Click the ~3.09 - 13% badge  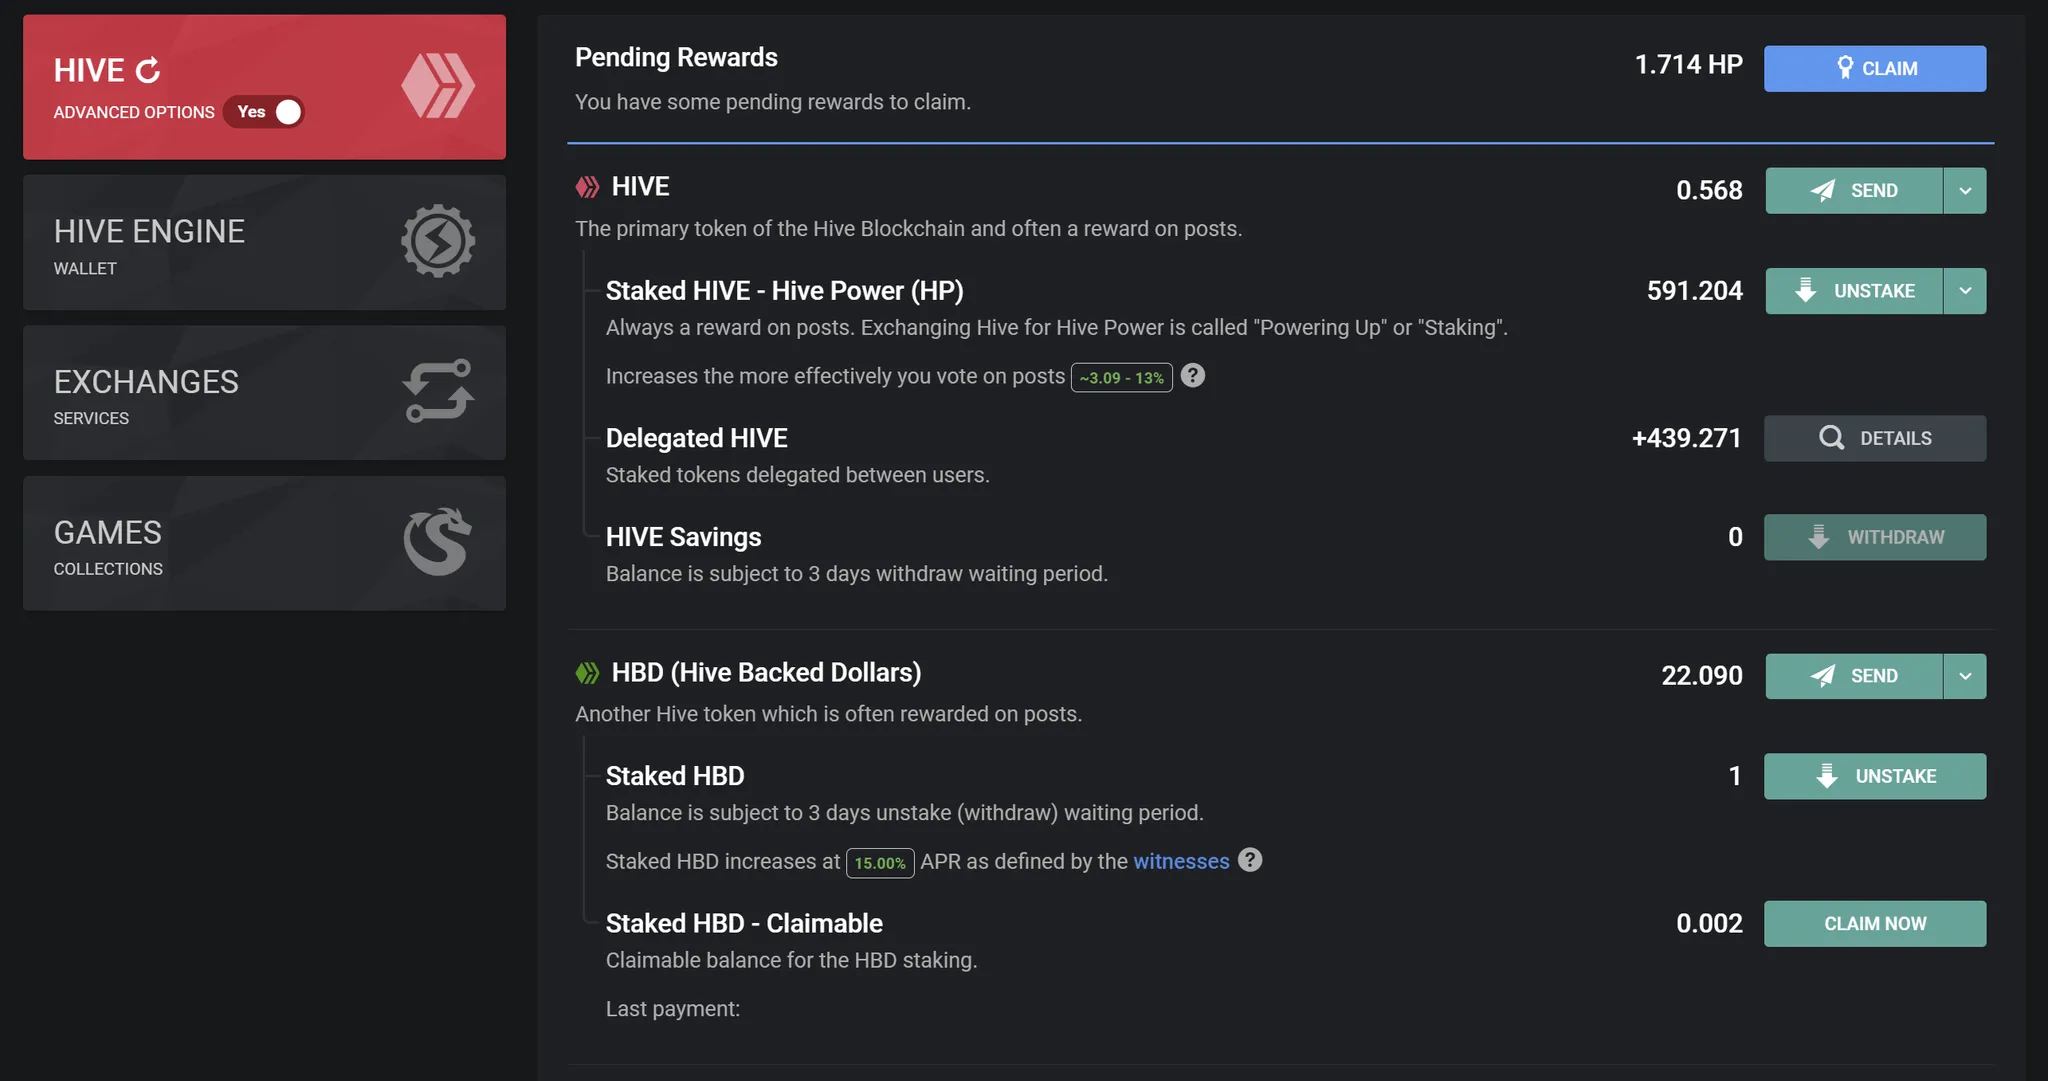click(1121, 378)
